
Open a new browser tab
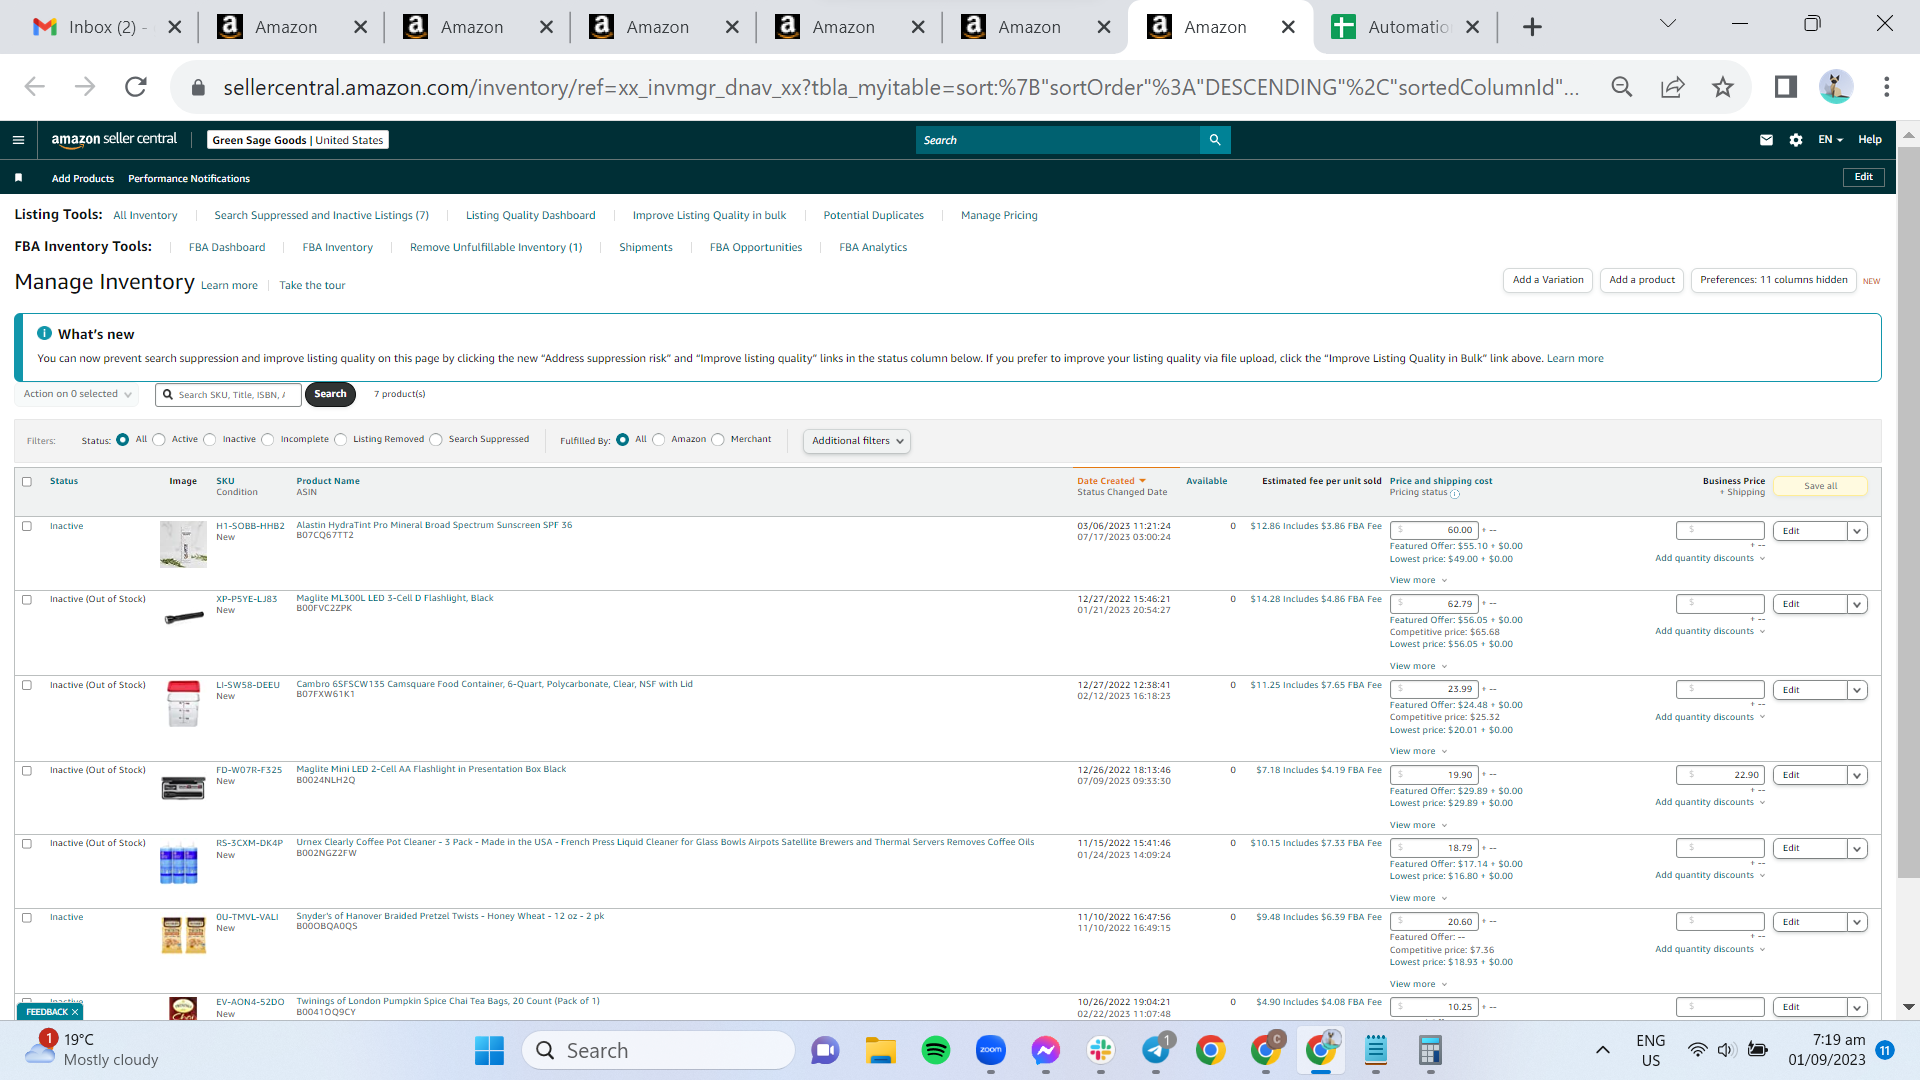1532,27
